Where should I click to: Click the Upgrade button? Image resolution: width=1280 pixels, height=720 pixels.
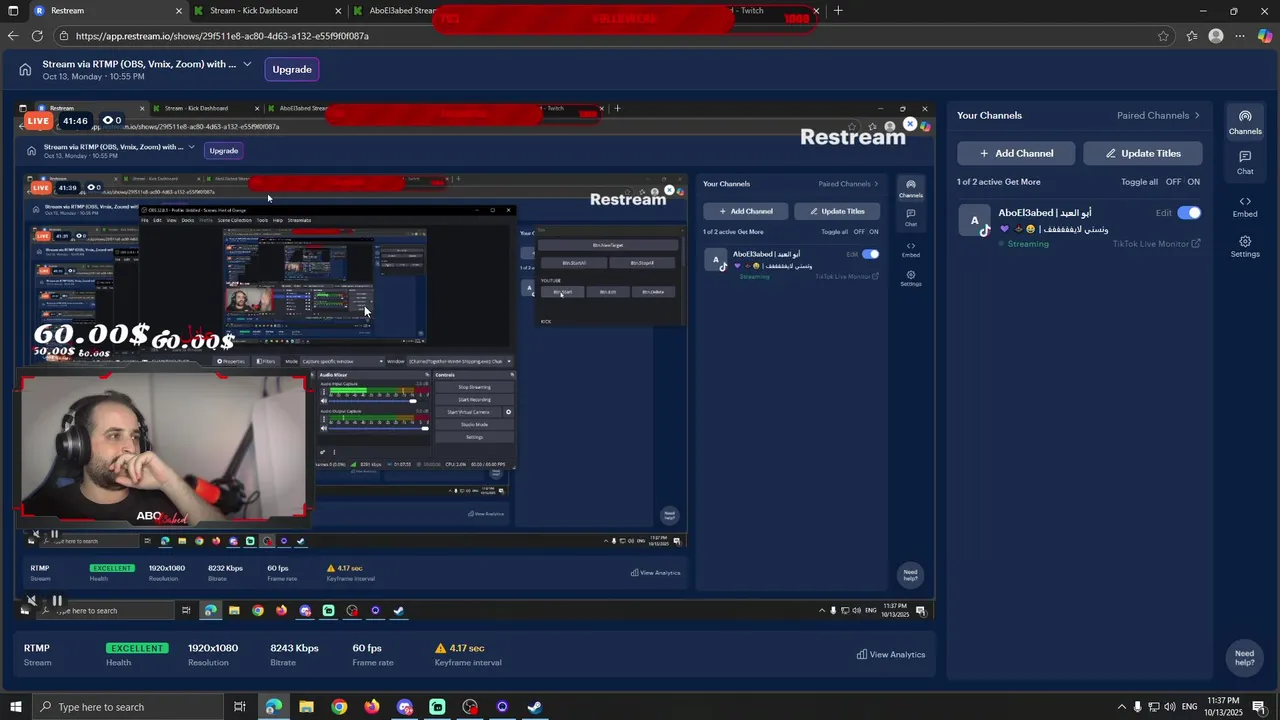point(292,69)
